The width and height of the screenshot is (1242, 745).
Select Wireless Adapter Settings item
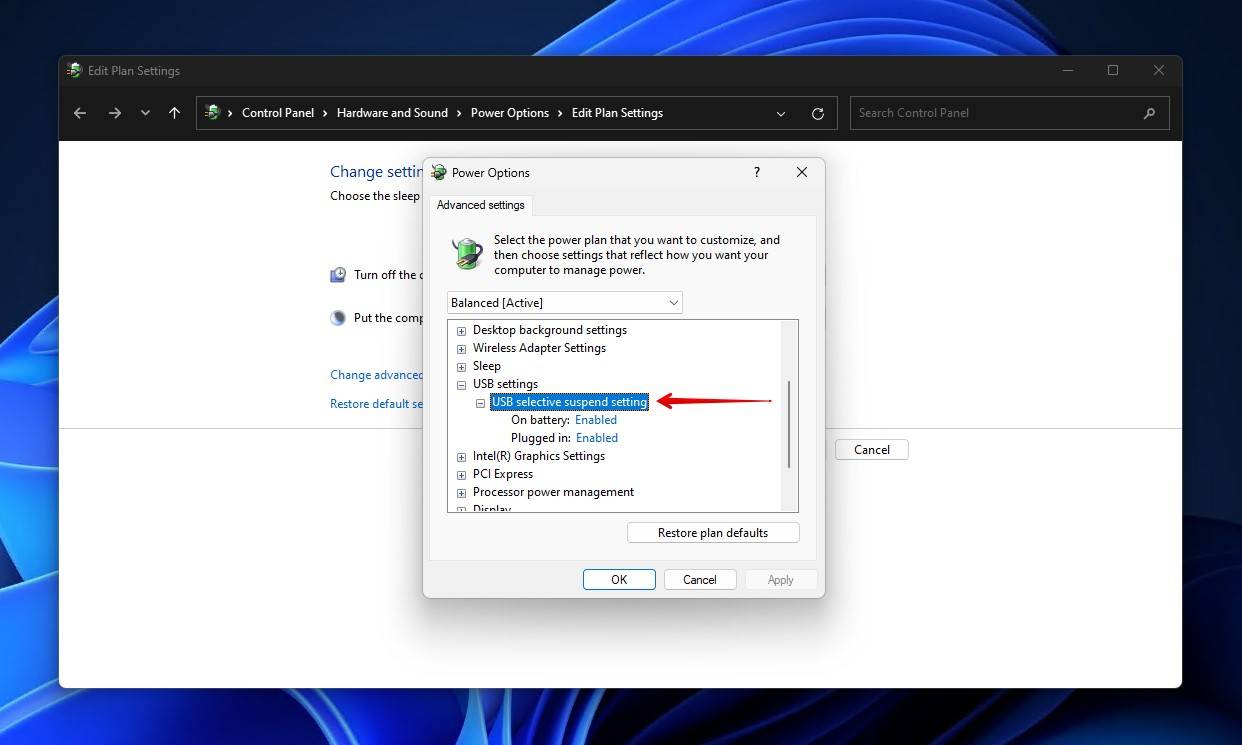[x=539, y=348]
